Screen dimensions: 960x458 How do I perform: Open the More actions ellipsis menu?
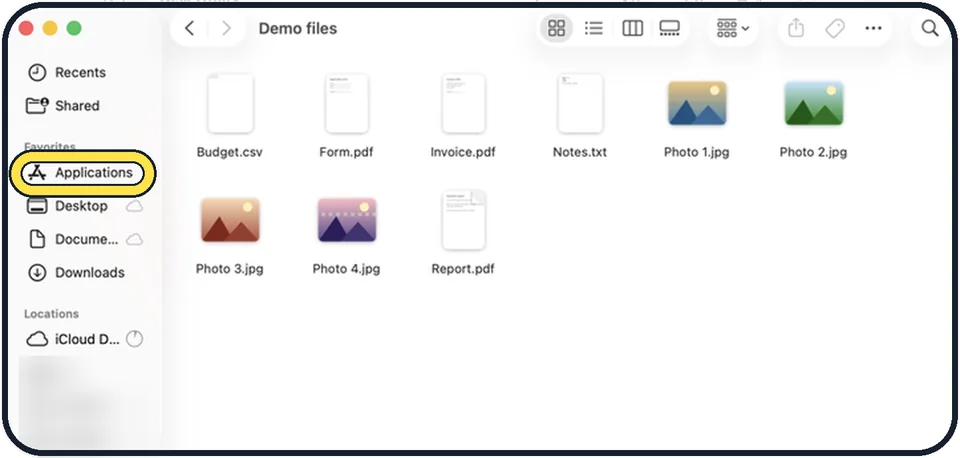(874, 28)
